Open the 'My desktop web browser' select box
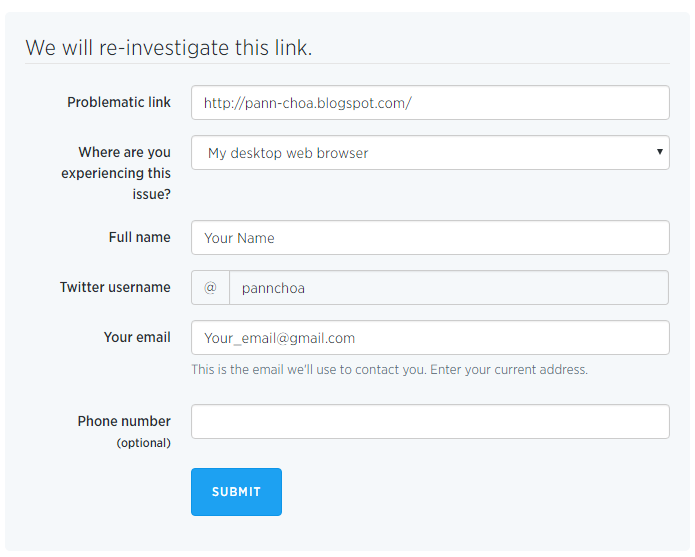The height and width of the screenshot is (557, 695). [x=430, y=153]
